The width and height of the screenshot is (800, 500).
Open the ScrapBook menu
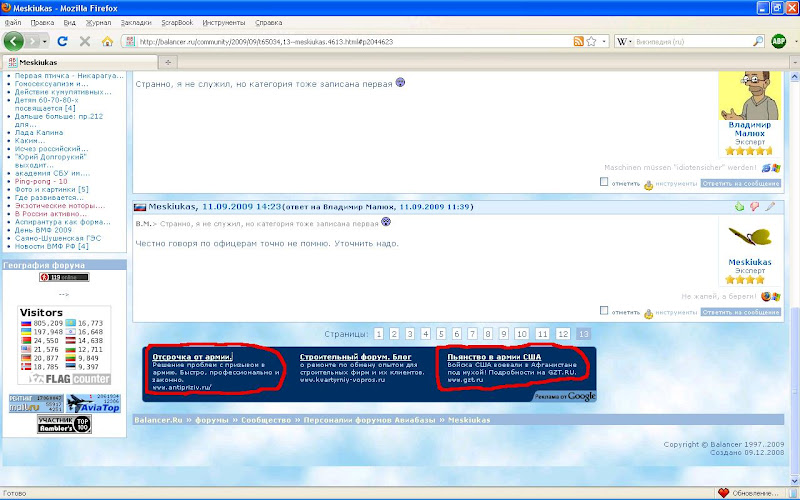coord(177,22)
